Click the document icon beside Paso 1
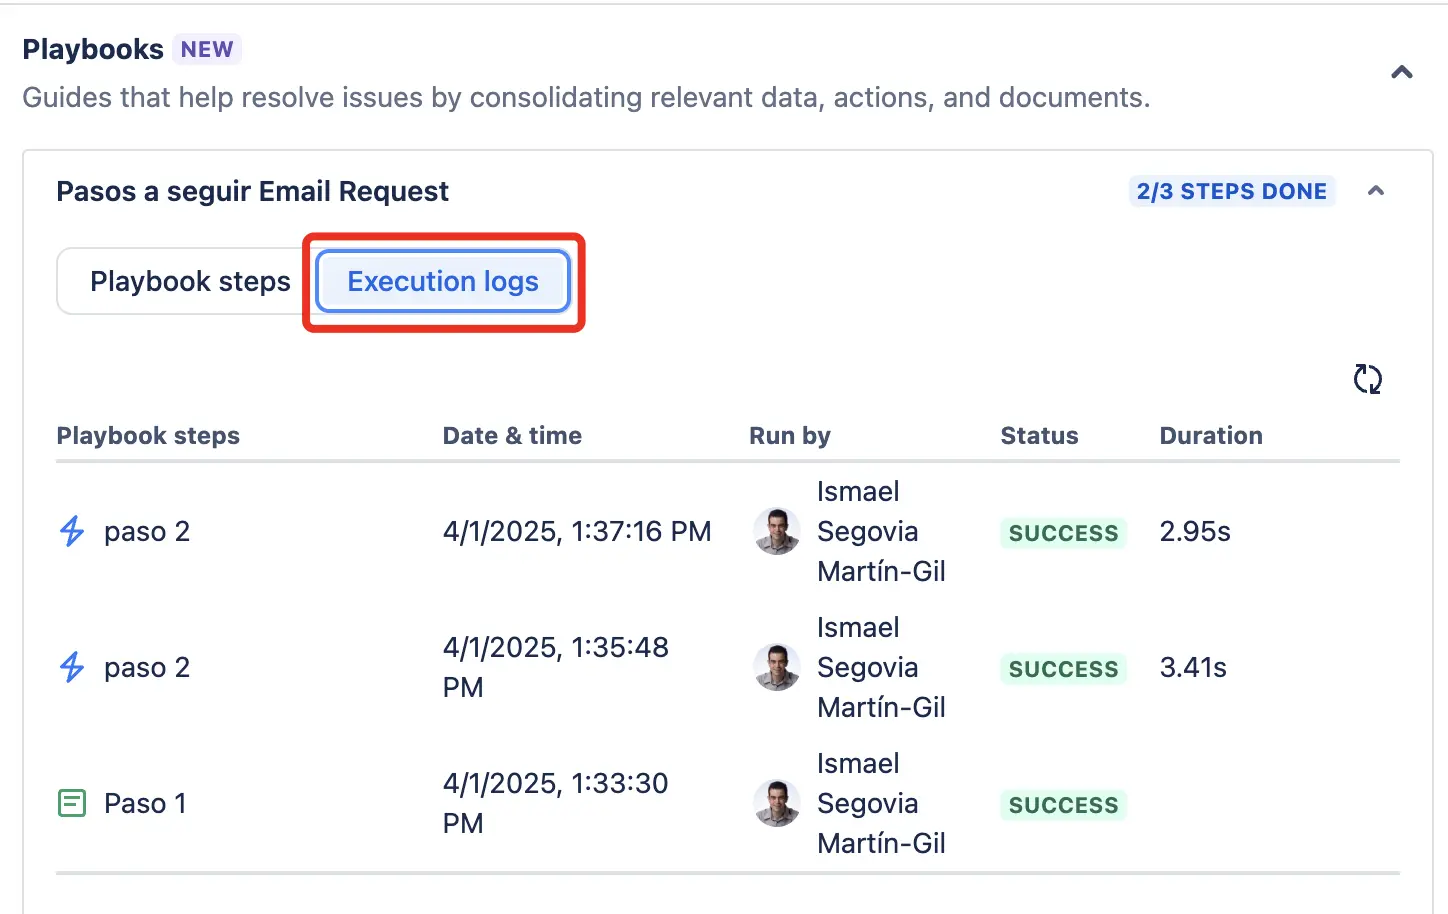The image size is (1448, 914). point(72,803)
